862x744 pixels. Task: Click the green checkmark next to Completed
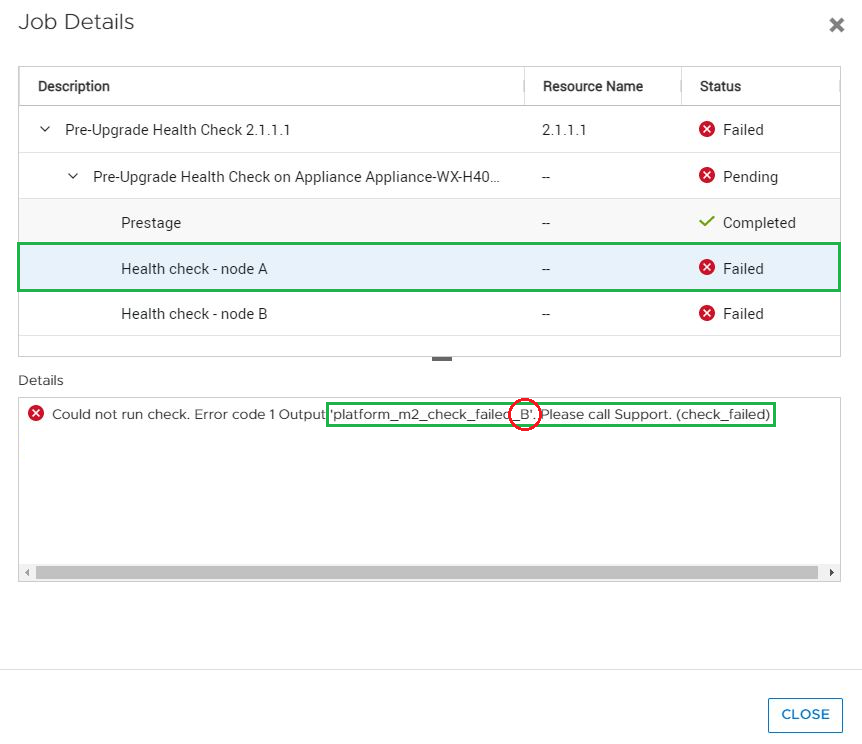(707, 222)
